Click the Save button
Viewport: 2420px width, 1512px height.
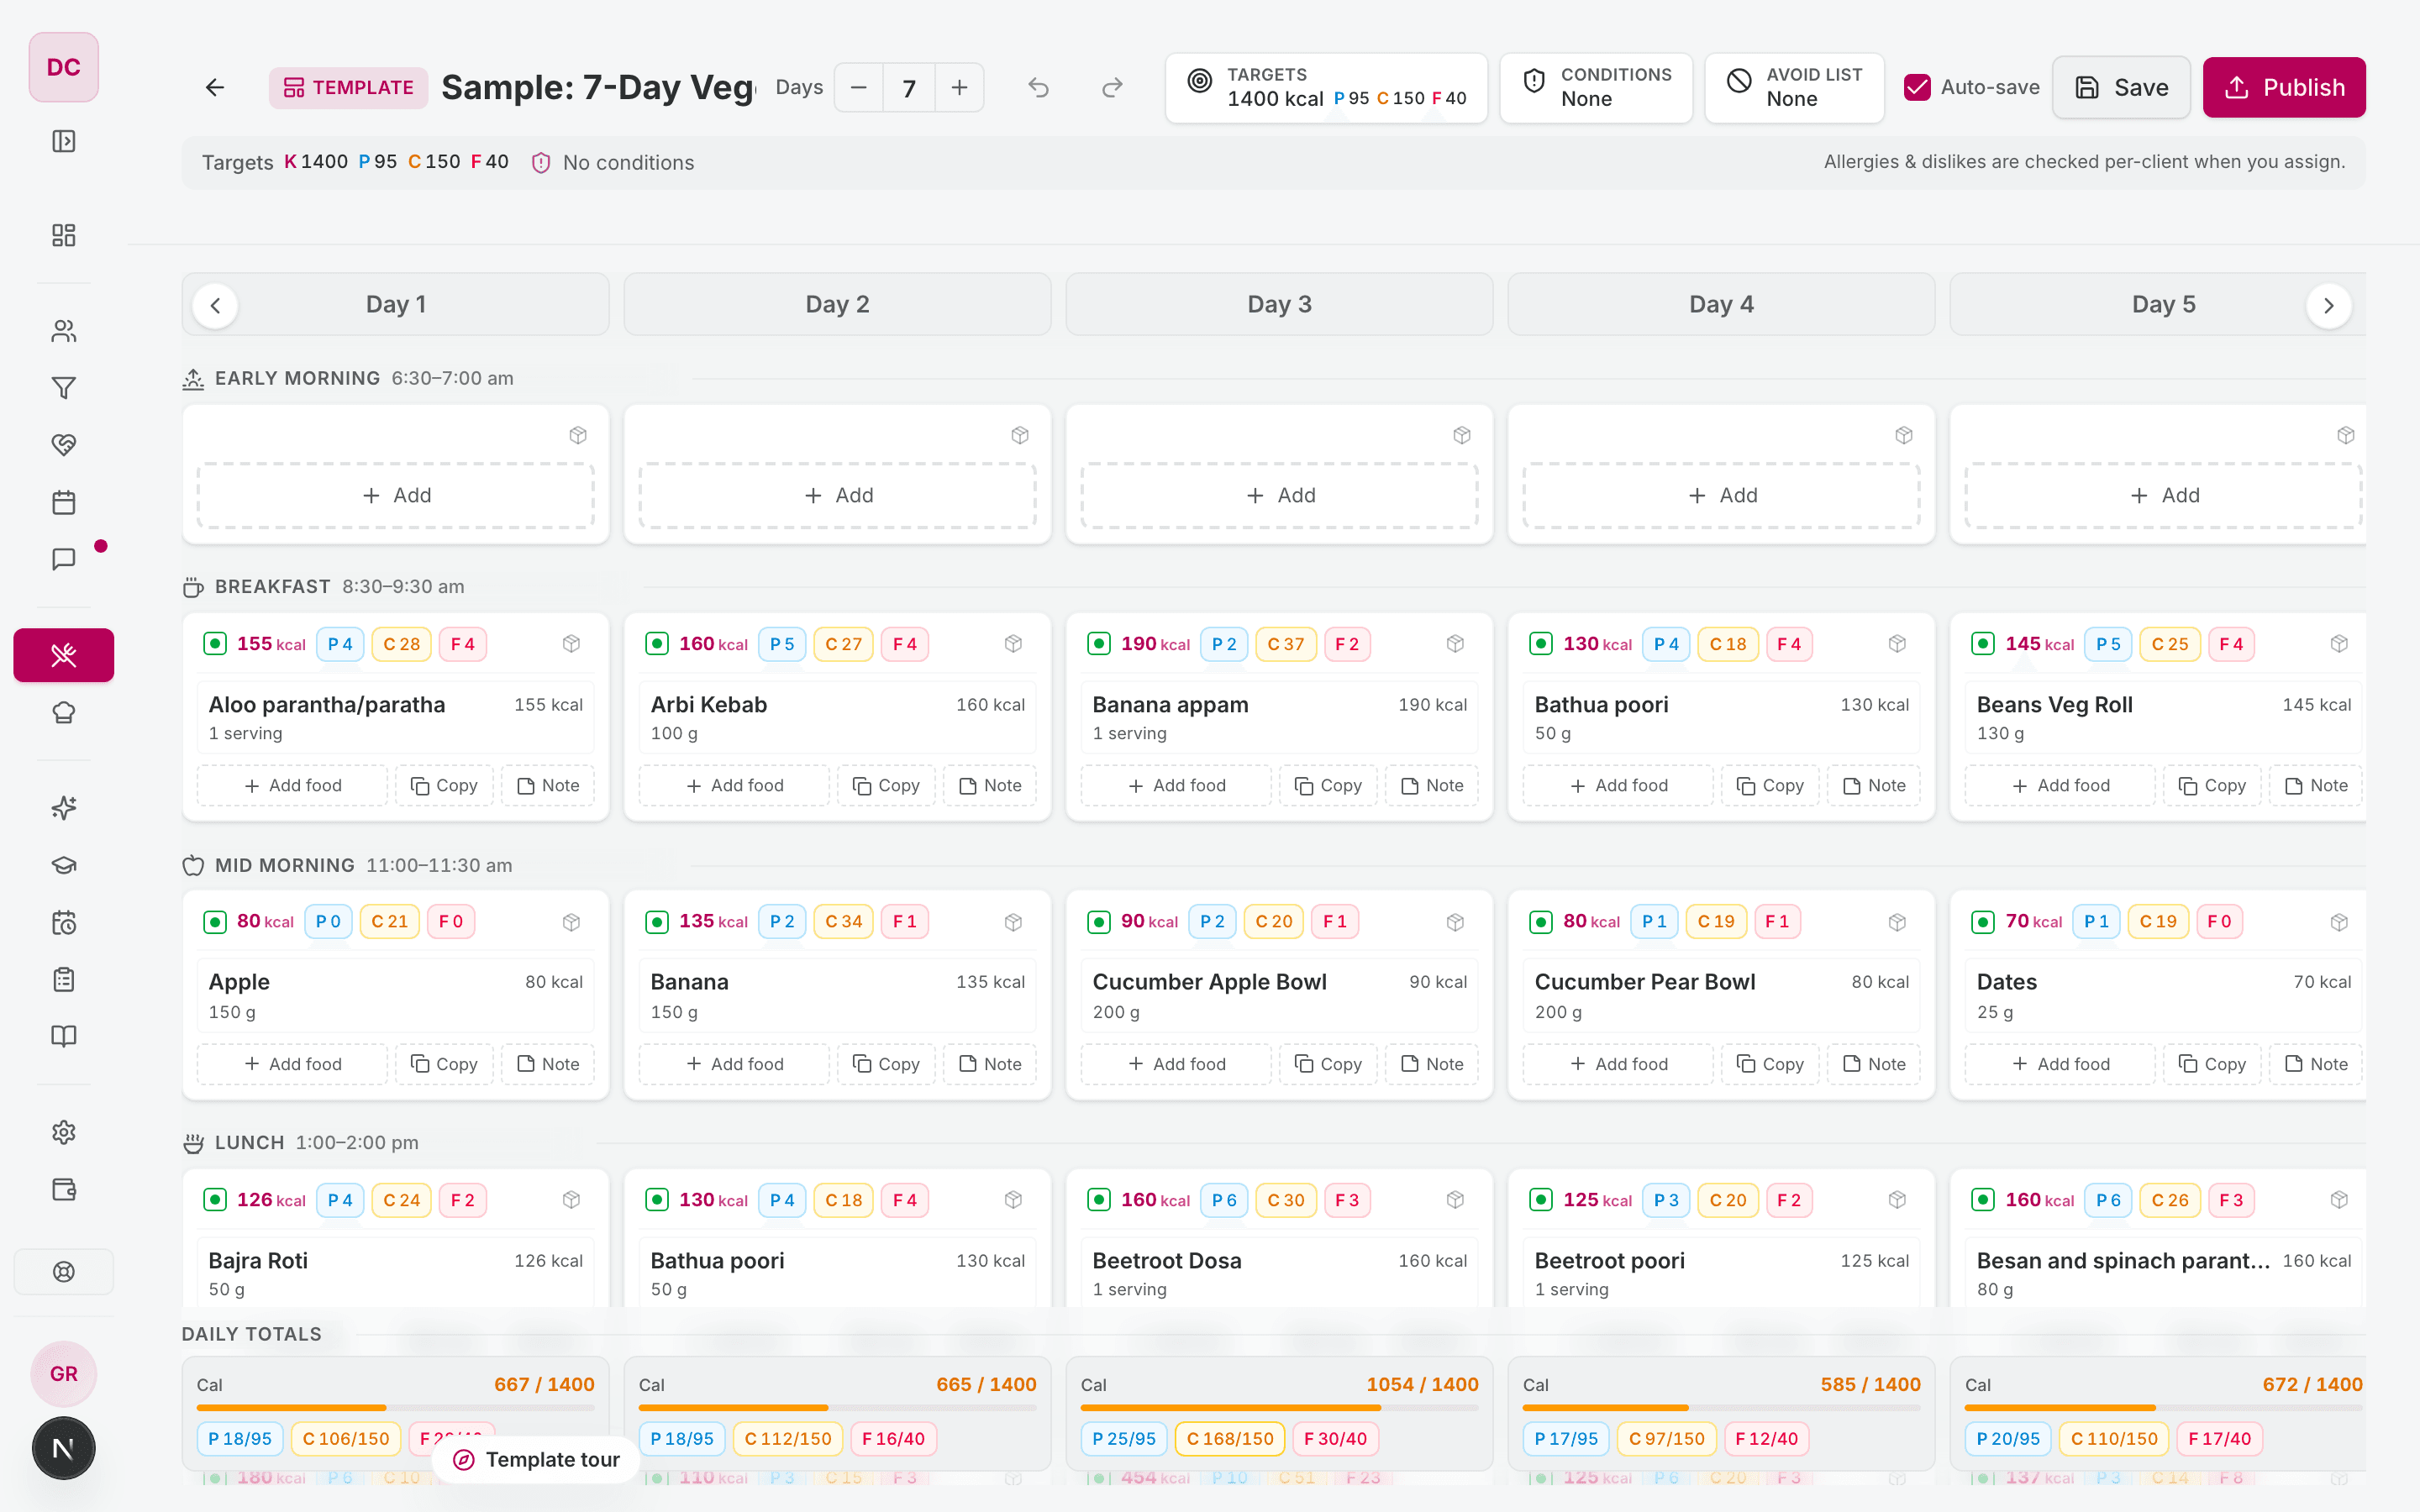click(2121, 88)
